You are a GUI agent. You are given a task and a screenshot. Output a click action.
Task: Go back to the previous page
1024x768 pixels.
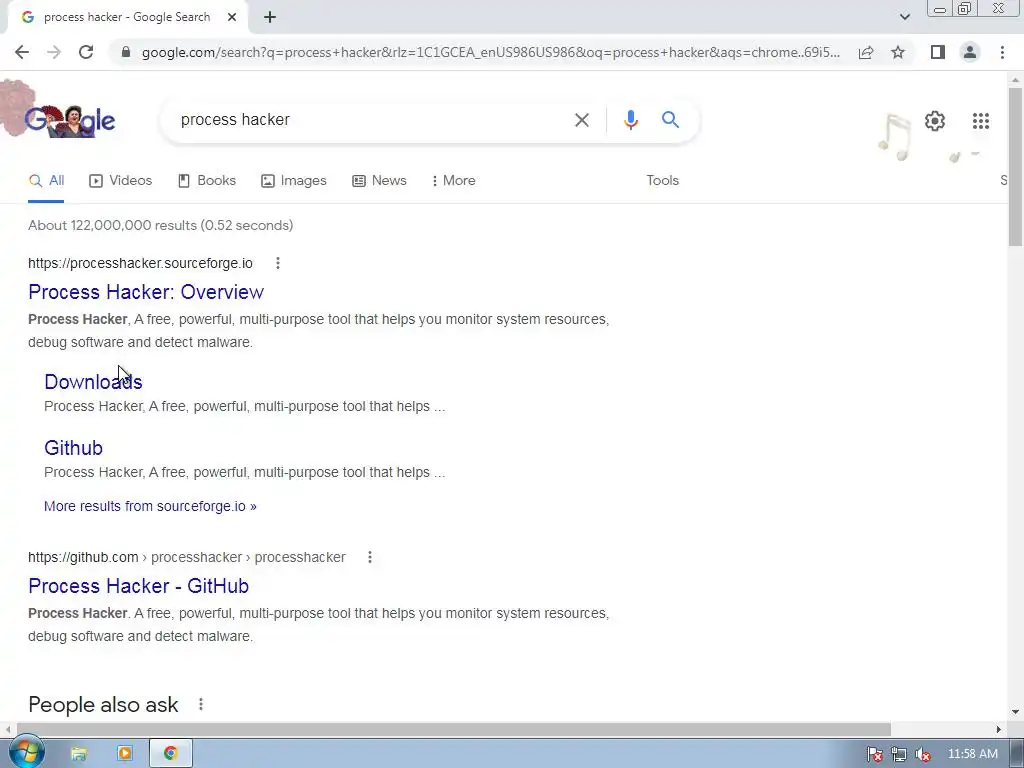(x=22, y=52)
